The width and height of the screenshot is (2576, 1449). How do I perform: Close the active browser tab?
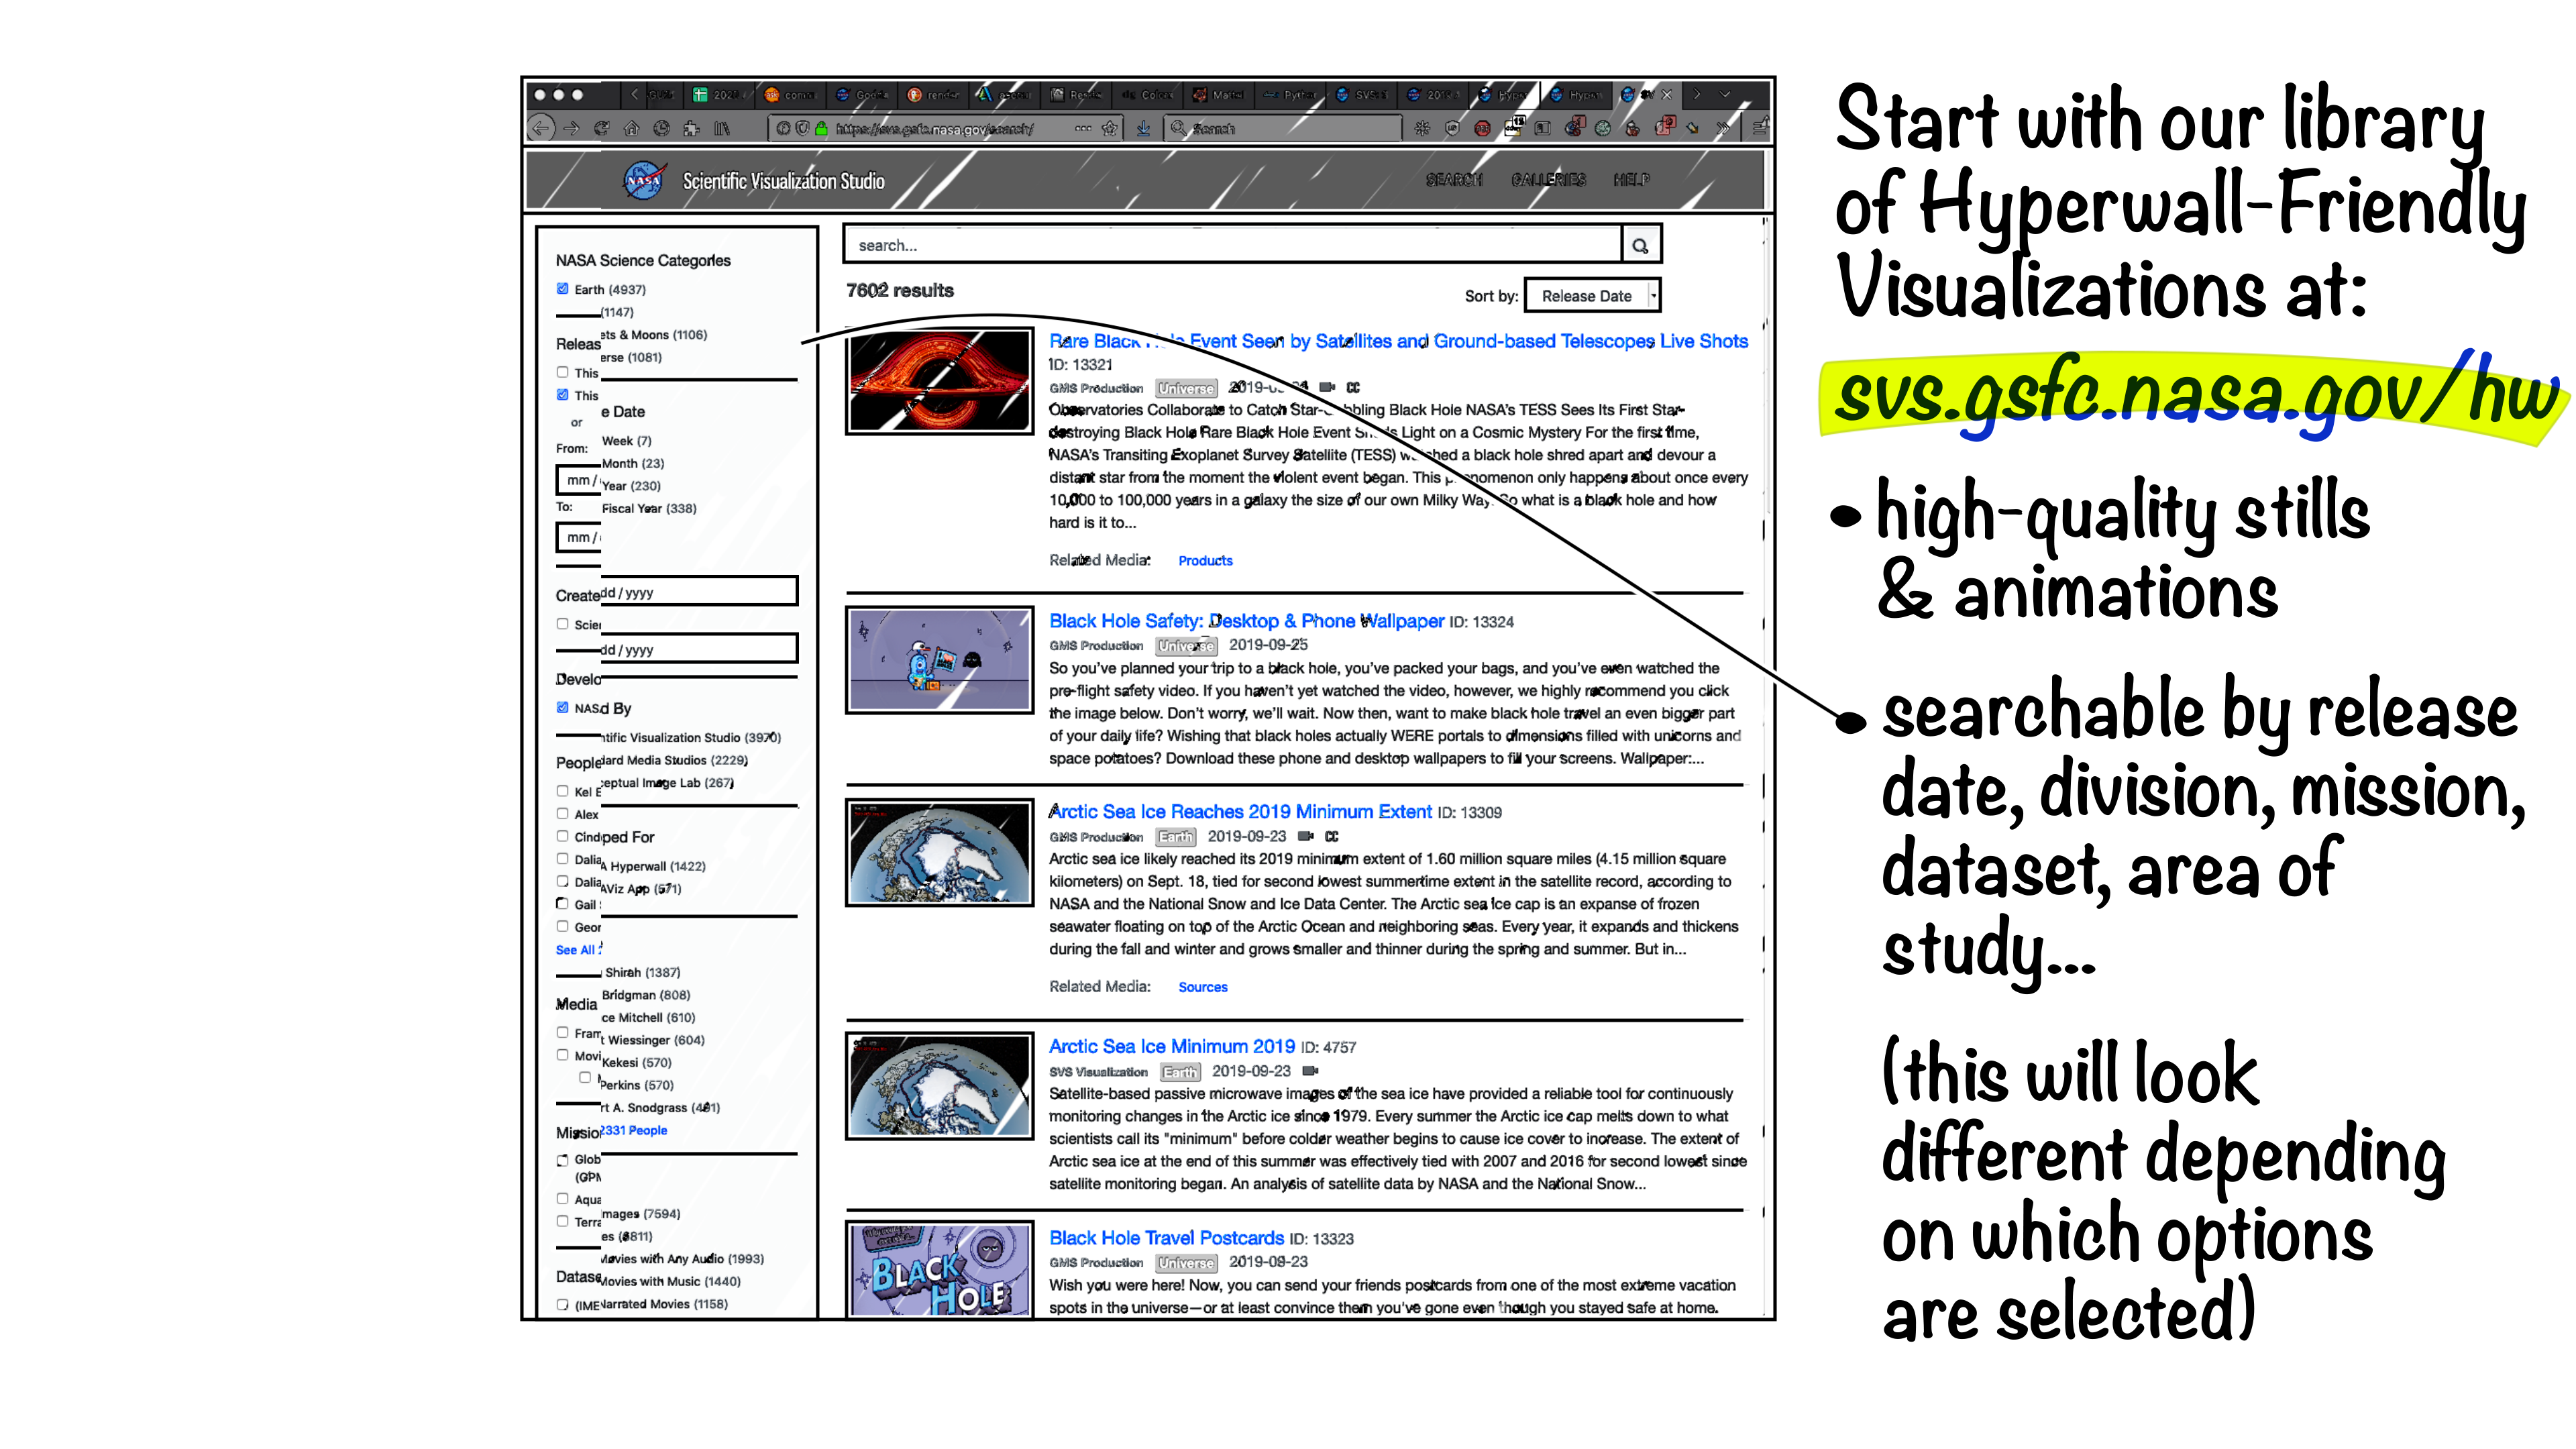1666,95
